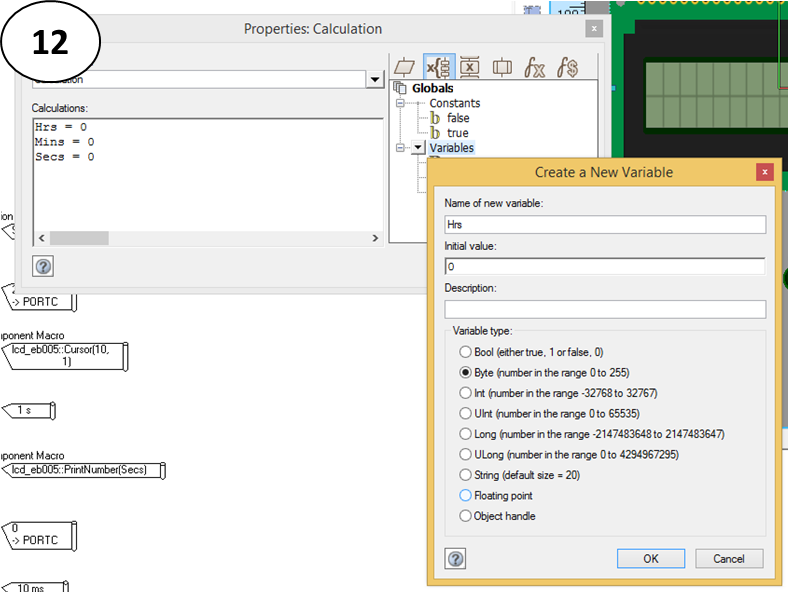Click OK to create the variable
The width and height of the screenshot is (788, 592).
click(x=651, y=559)
